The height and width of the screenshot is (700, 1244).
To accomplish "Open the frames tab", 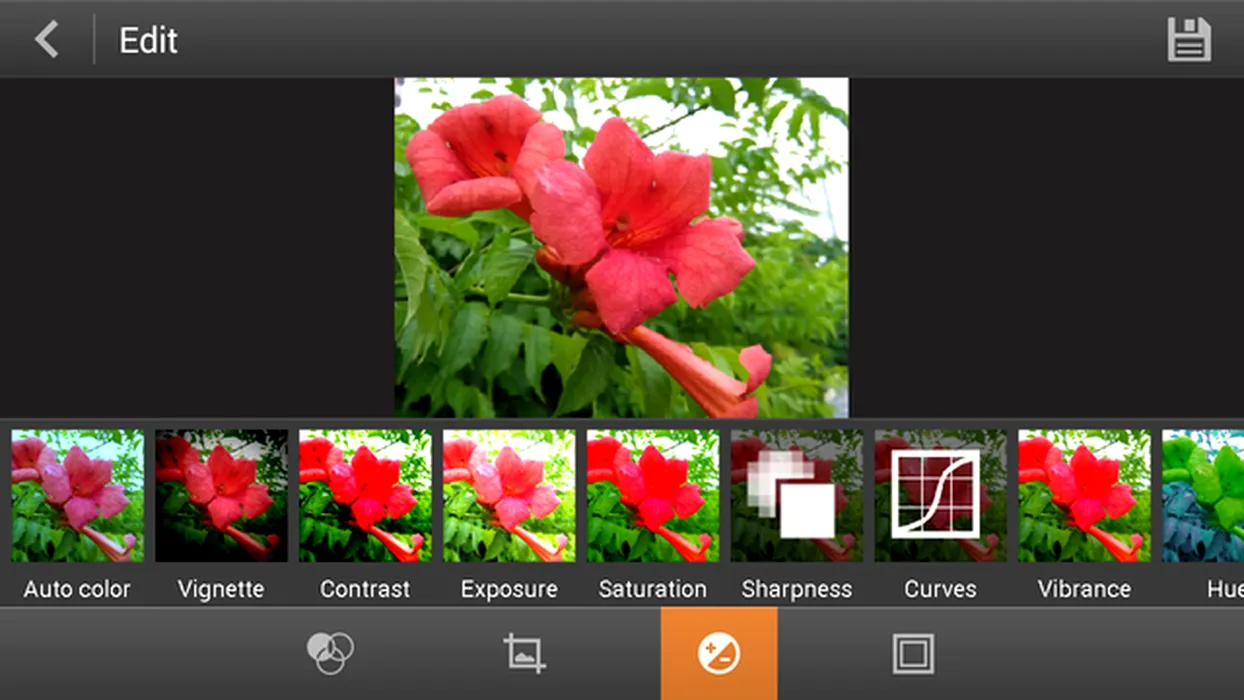I will coord(913,654).
